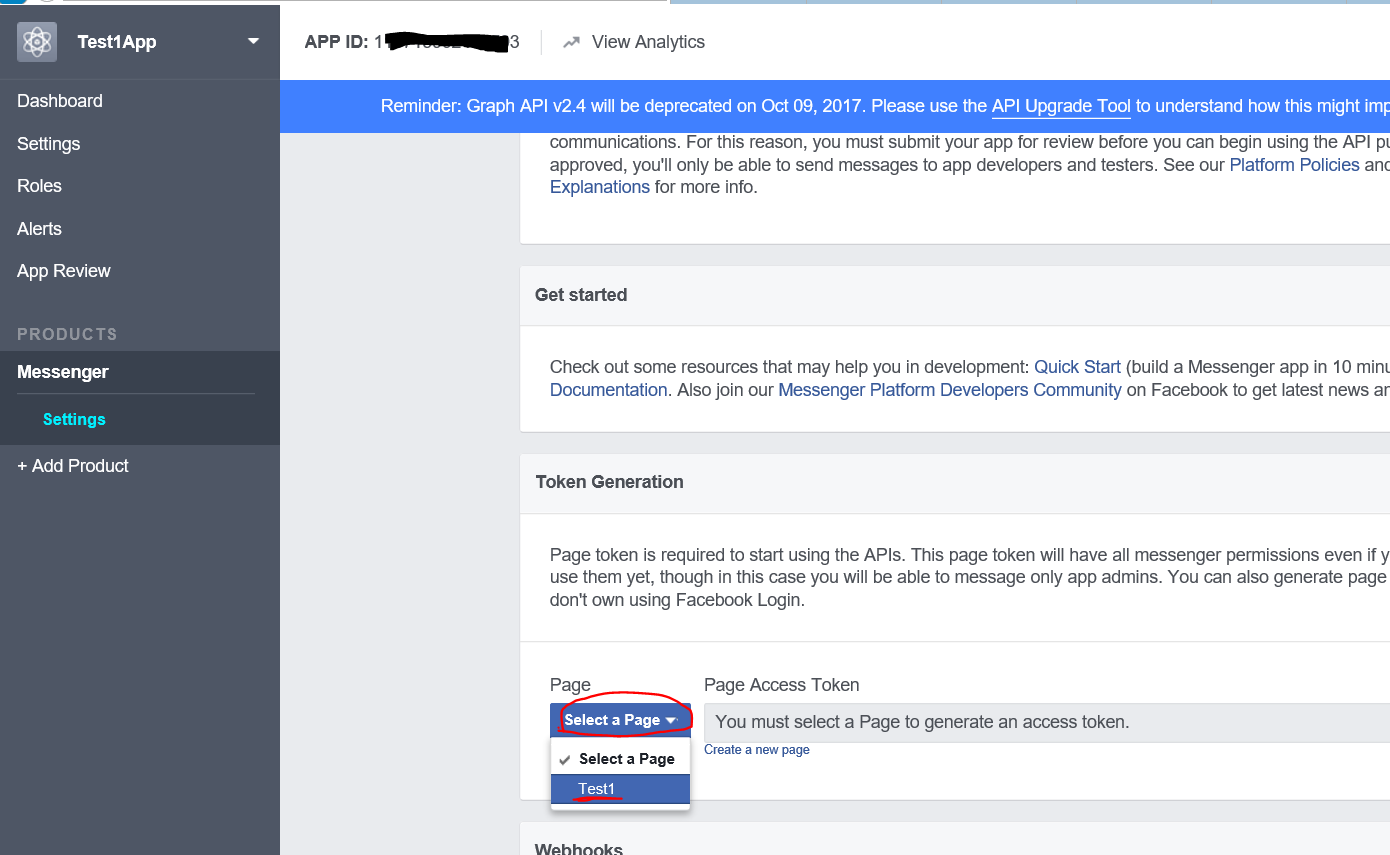Expand the Test1App app switcher arrow

253,41
